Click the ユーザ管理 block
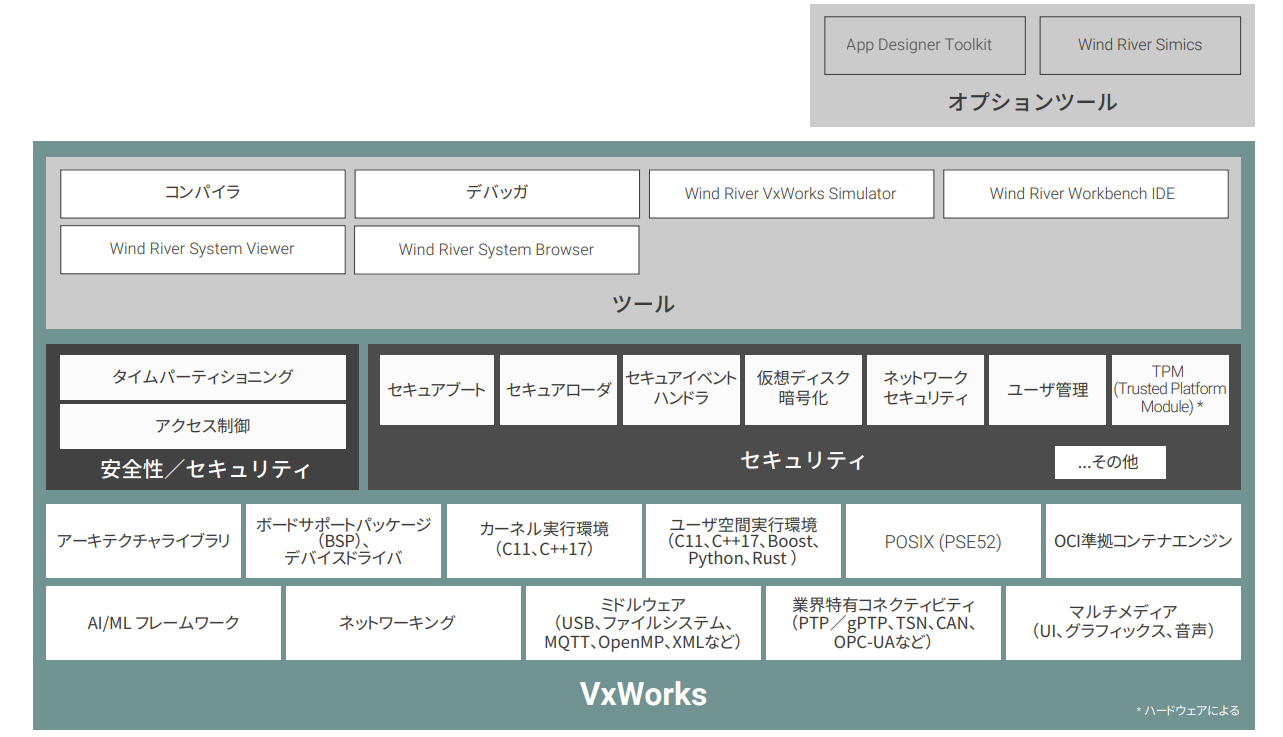1283x737 pixels. (1047, 389)
